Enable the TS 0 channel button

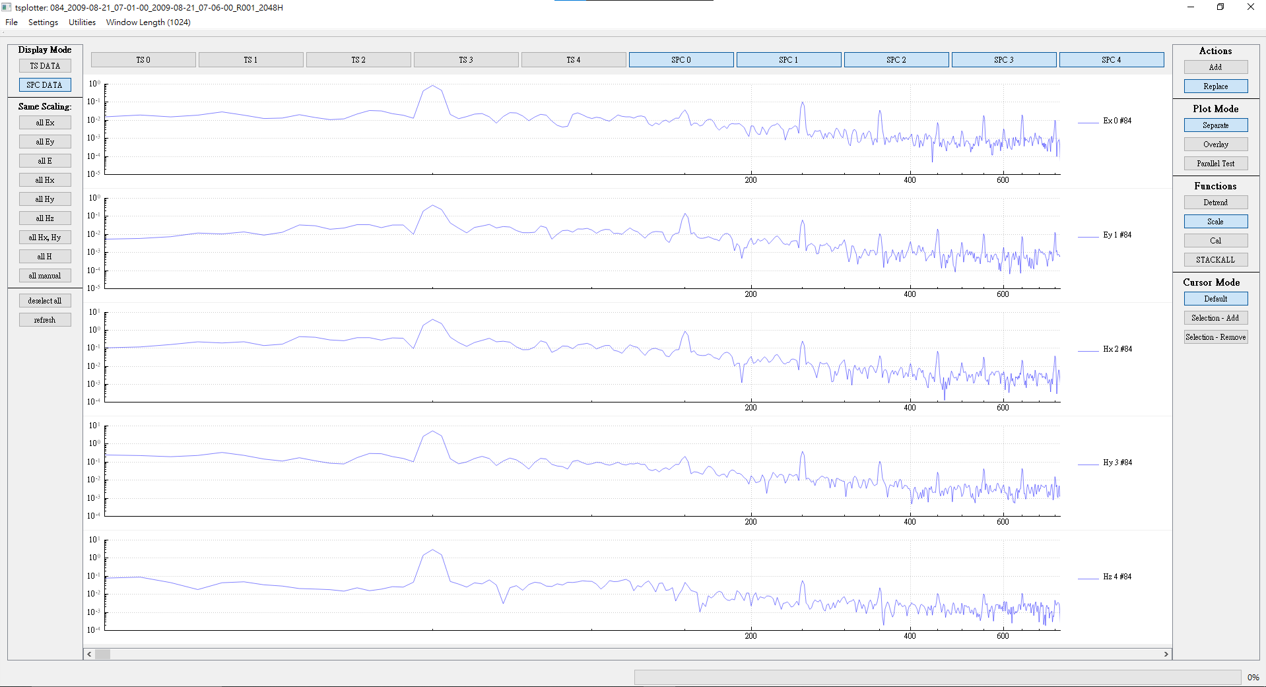(143, 60)
